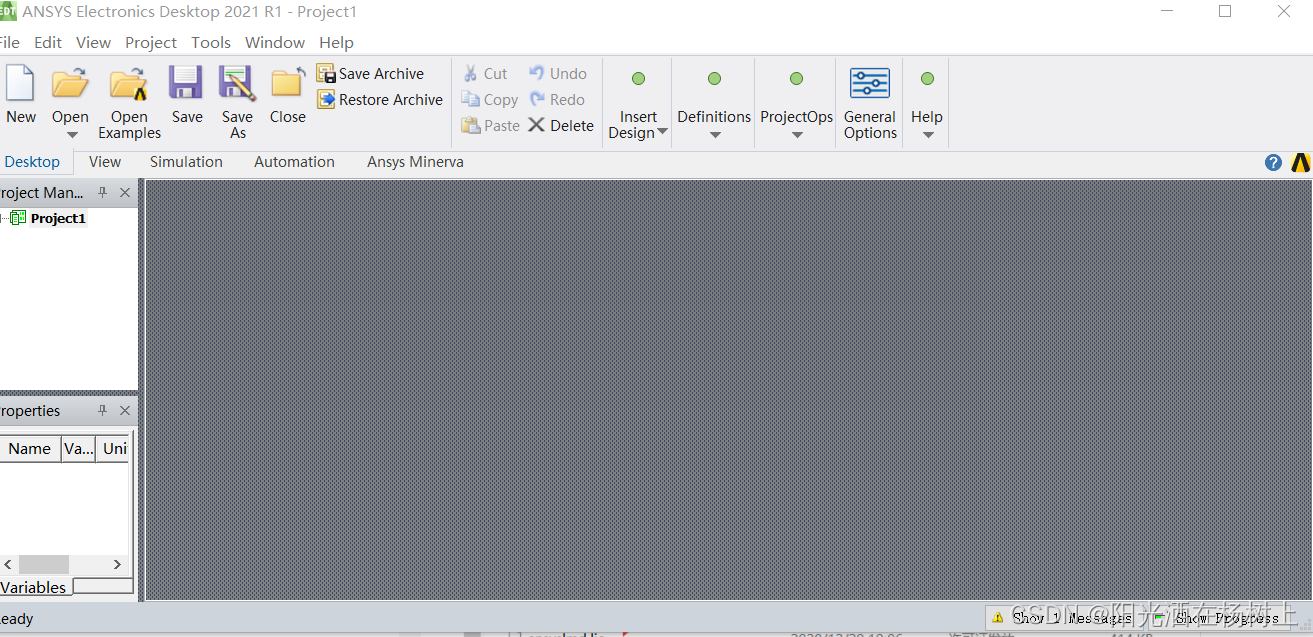Close the project with the Close icon
This screenshot has width=1313, height=637.
(288, 83)
